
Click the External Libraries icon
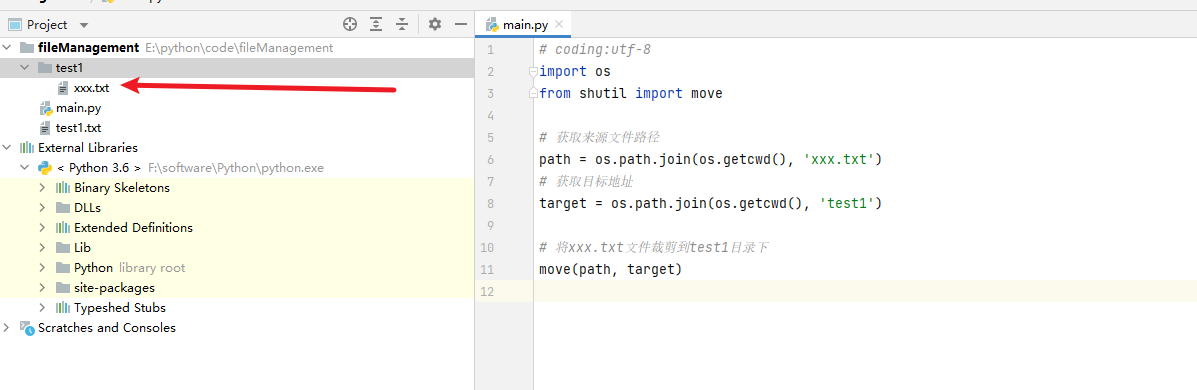[x=27, y=147]
